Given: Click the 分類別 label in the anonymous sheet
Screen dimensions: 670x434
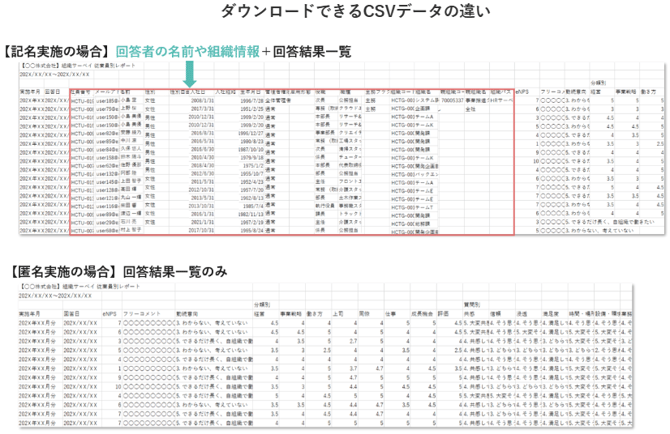Looking at the screenshot, I should click(x=262, y=305).
